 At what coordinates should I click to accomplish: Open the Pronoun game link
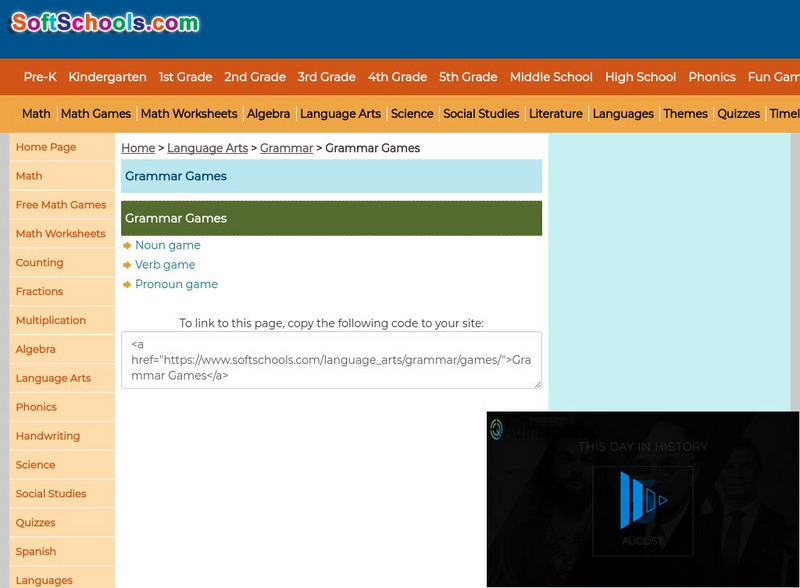click(177, 284)
